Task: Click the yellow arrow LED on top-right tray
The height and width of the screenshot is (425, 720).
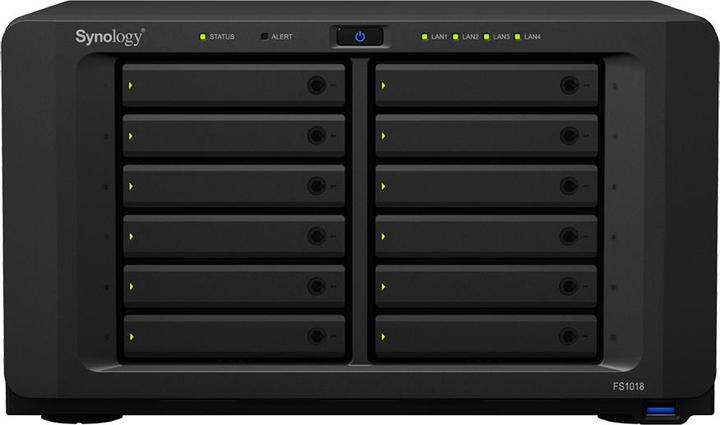Action: tap(383, 85)
